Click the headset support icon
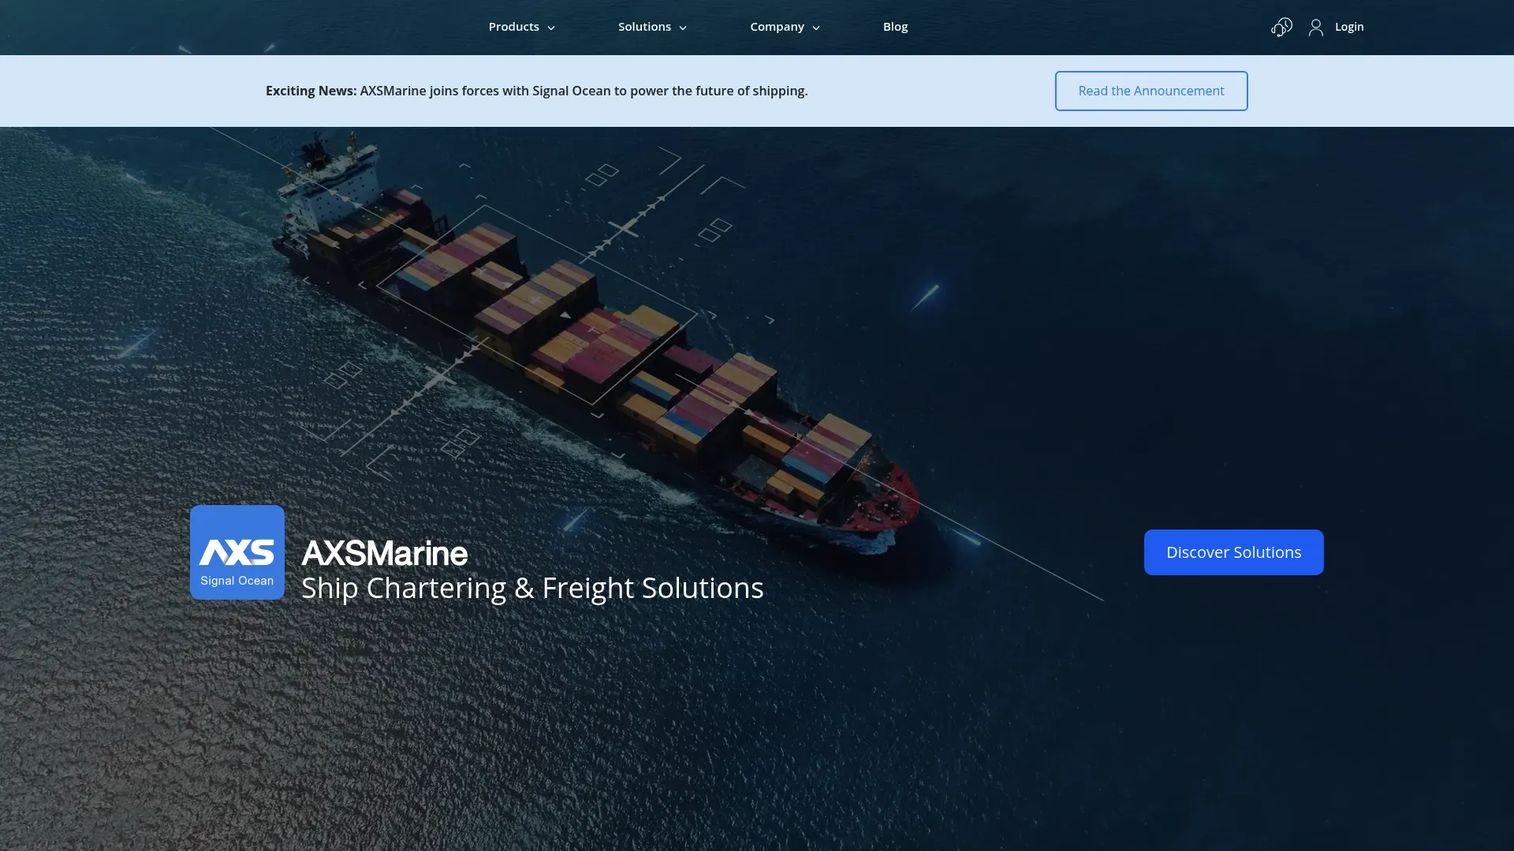Viewport: 1514px width, 851px height. (1281, 27)
